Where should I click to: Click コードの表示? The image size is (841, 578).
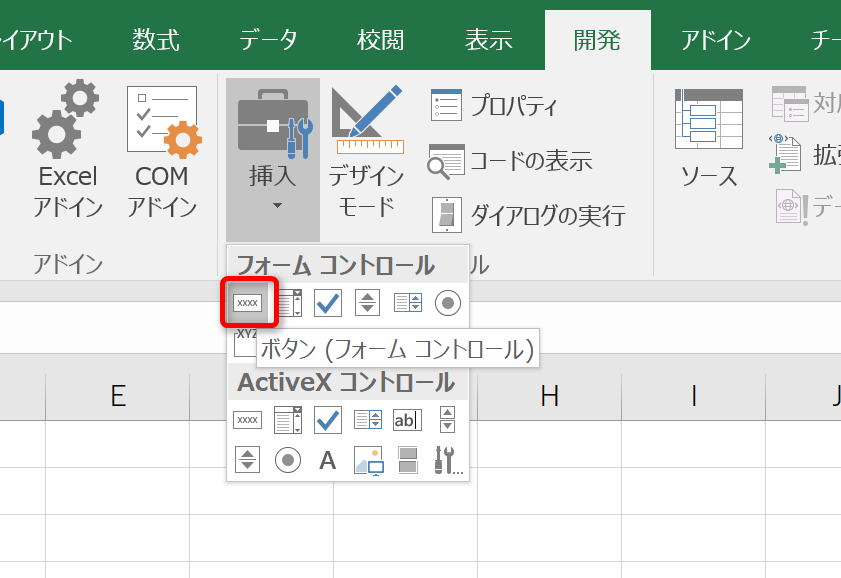[510, 161]
